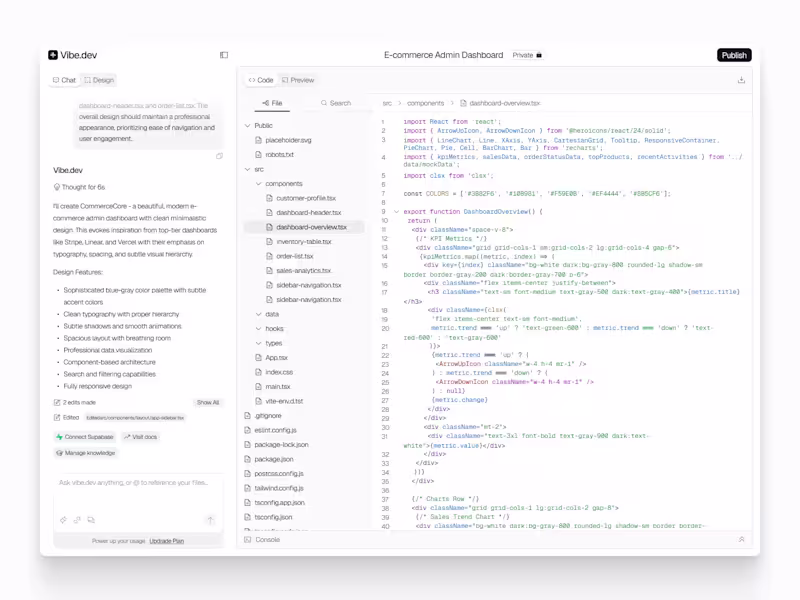This screenshot has height=600, width=800.
Task: Click the App.tsx file icon
Action: (x=258, y=358)
